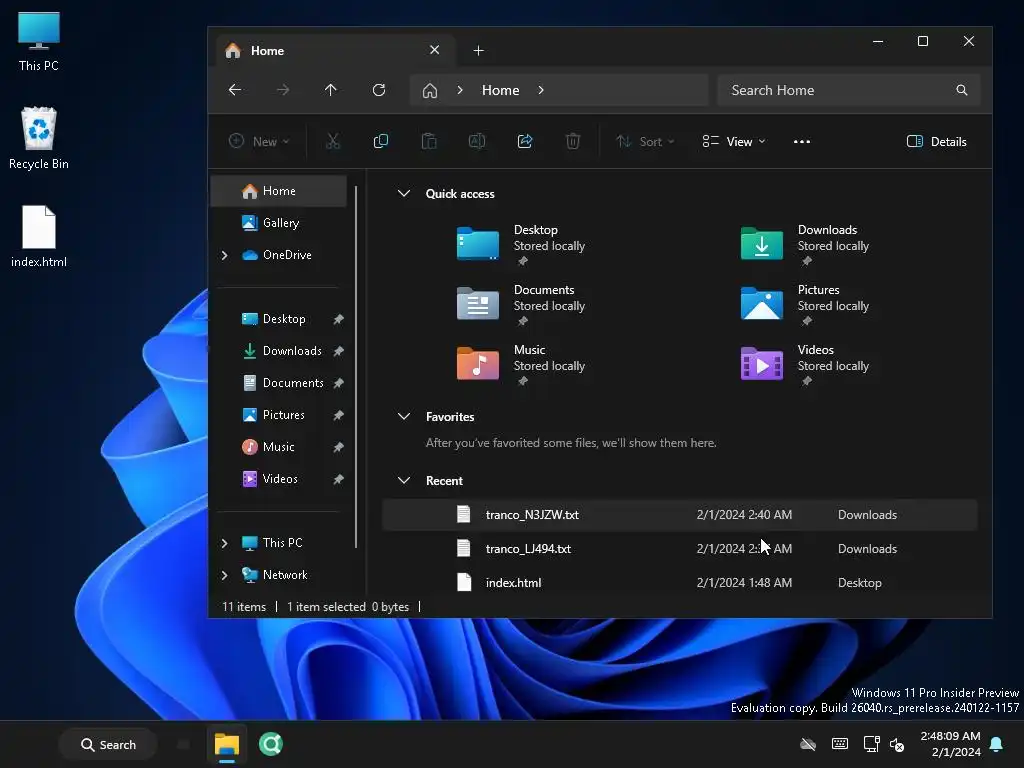Image resolution: width=1024 pixels, height=768 pixels.
Task: Click the Share icon in toolbar
Action: point(525,141)
